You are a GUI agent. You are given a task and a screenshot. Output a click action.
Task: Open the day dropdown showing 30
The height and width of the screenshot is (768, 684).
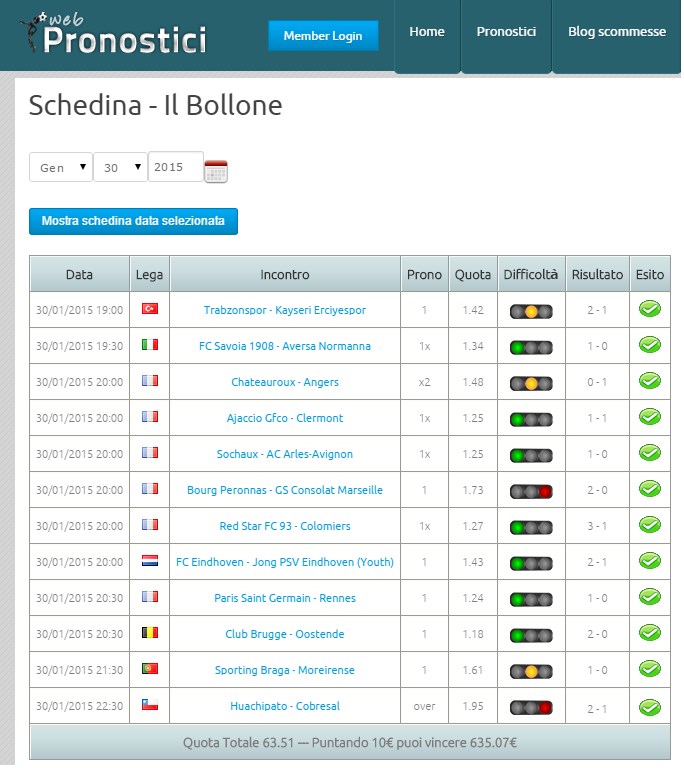[121, 168]
